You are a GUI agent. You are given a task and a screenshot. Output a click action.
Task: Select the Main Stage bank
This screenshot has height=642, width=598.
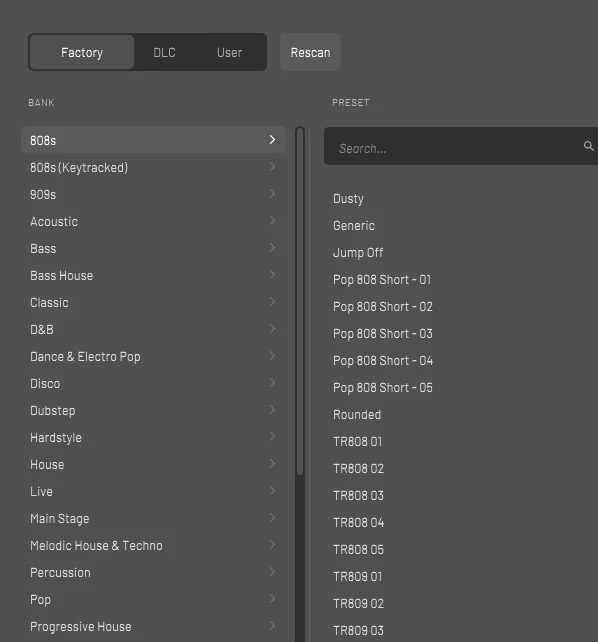[60, 519]
